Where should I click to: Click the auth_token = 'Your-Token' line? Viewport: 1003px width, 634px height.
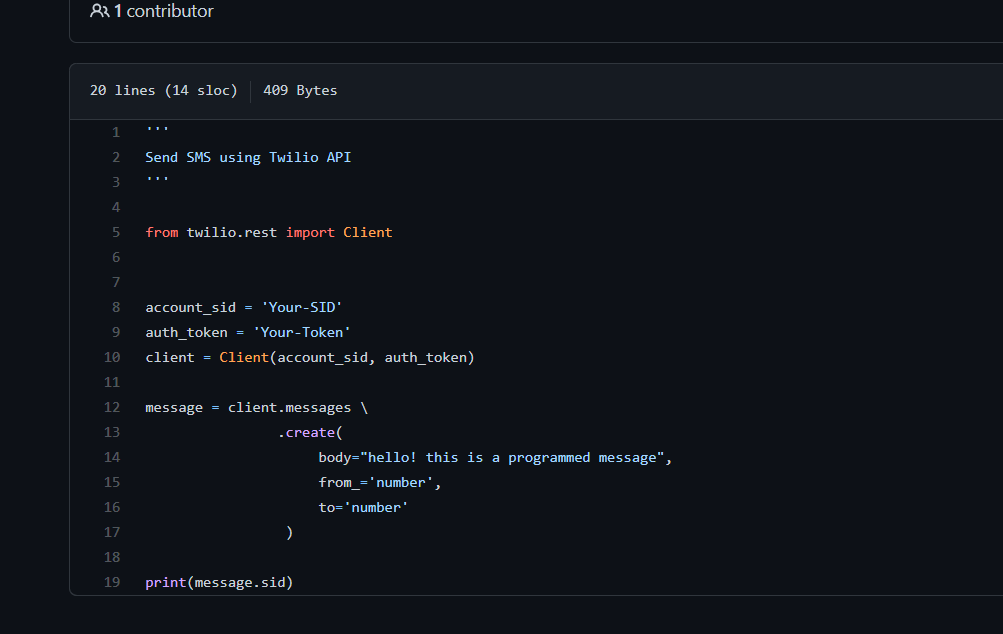tap(248, 332)
